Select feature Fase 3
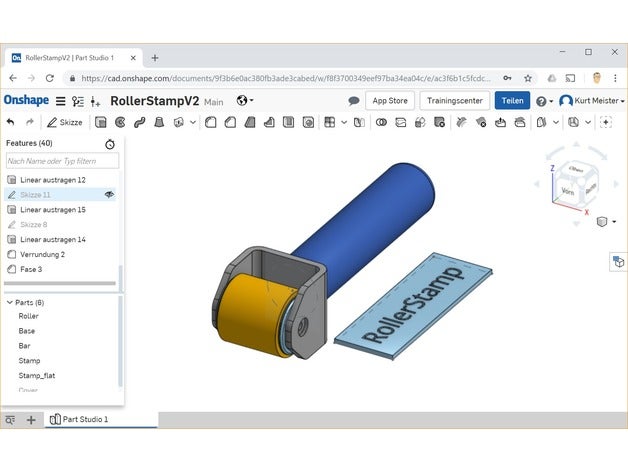The image size is (628, 472). click(61, 269)
